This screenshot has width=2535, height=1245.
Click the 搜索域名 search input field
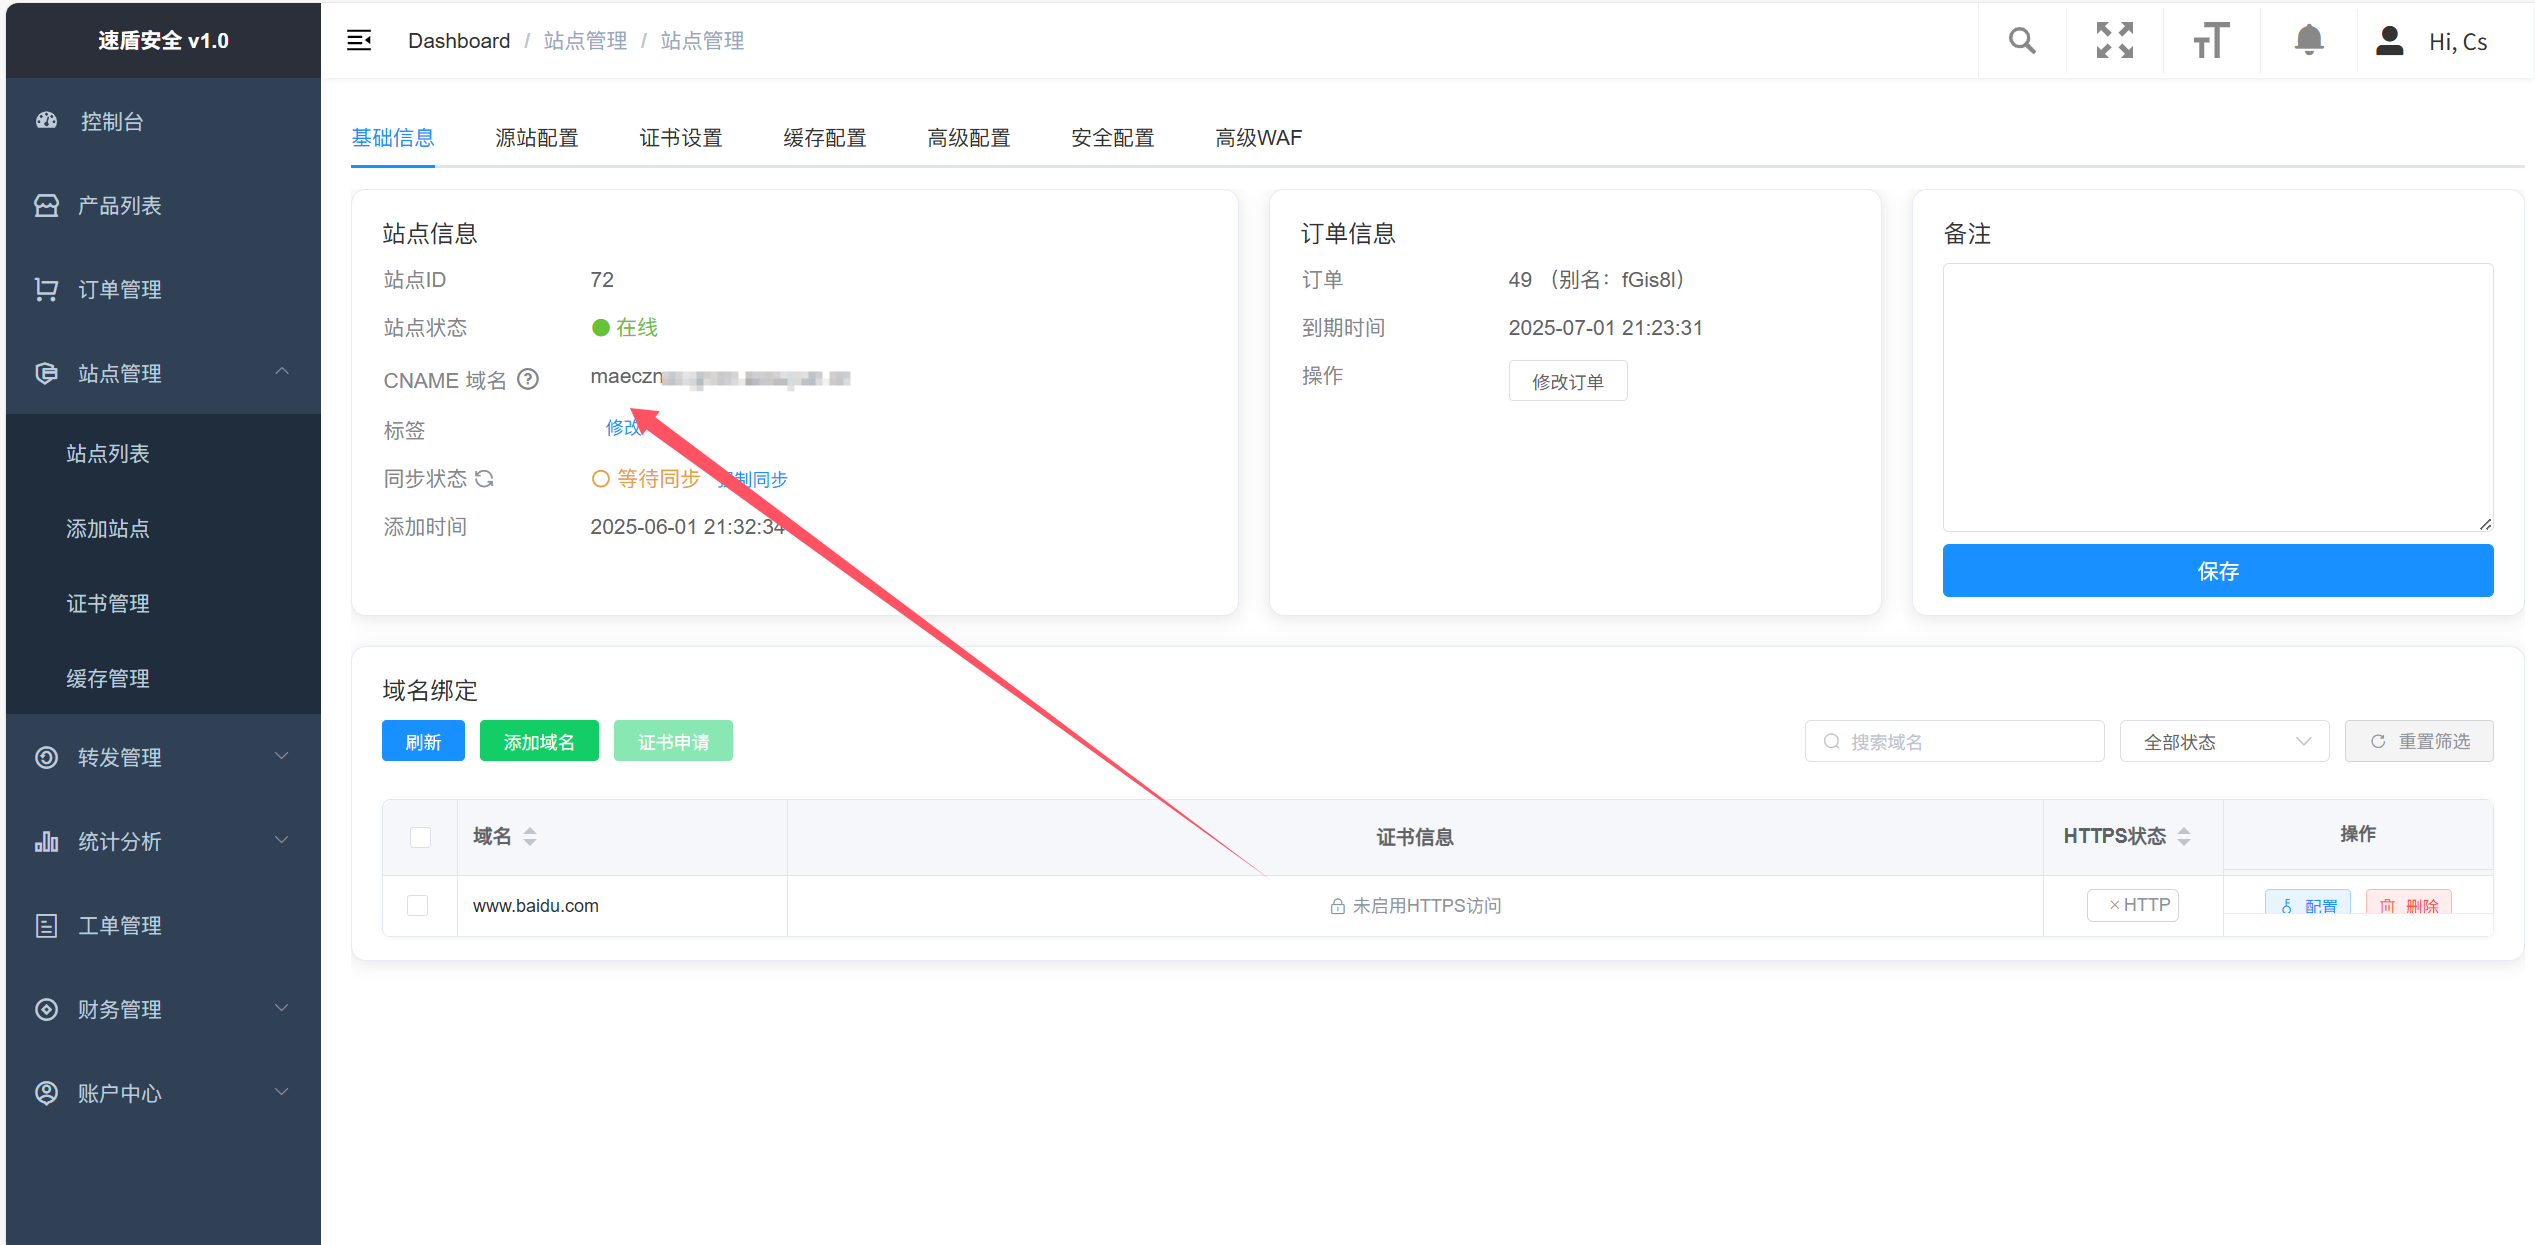click(1954, 742)
